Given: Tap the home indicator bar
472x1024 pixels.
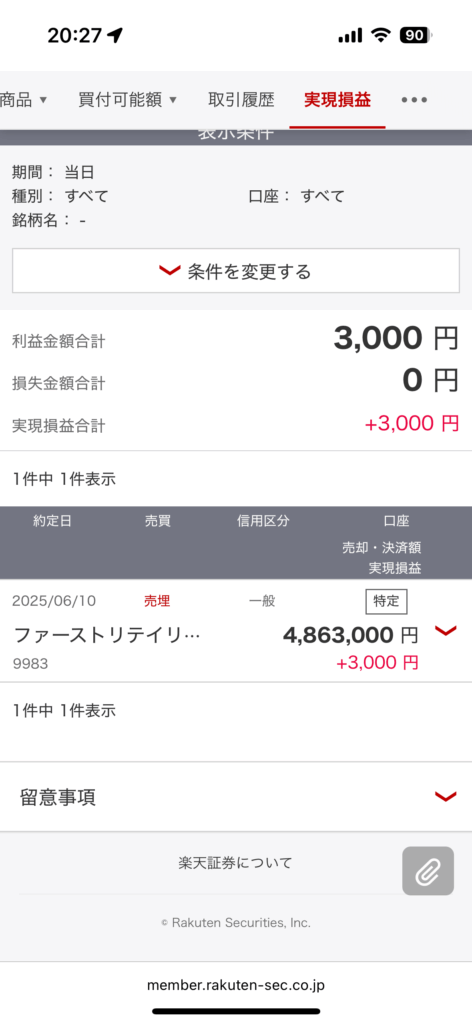Looking at the screenshot, I should 236,1011.
